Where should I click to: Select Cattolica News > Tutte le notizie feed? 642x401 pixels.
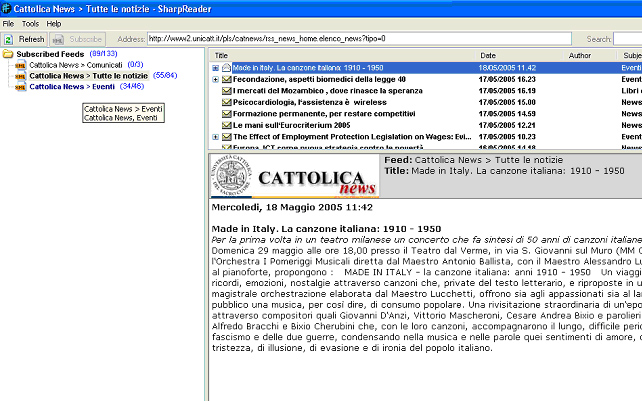(x=88, y=75)
